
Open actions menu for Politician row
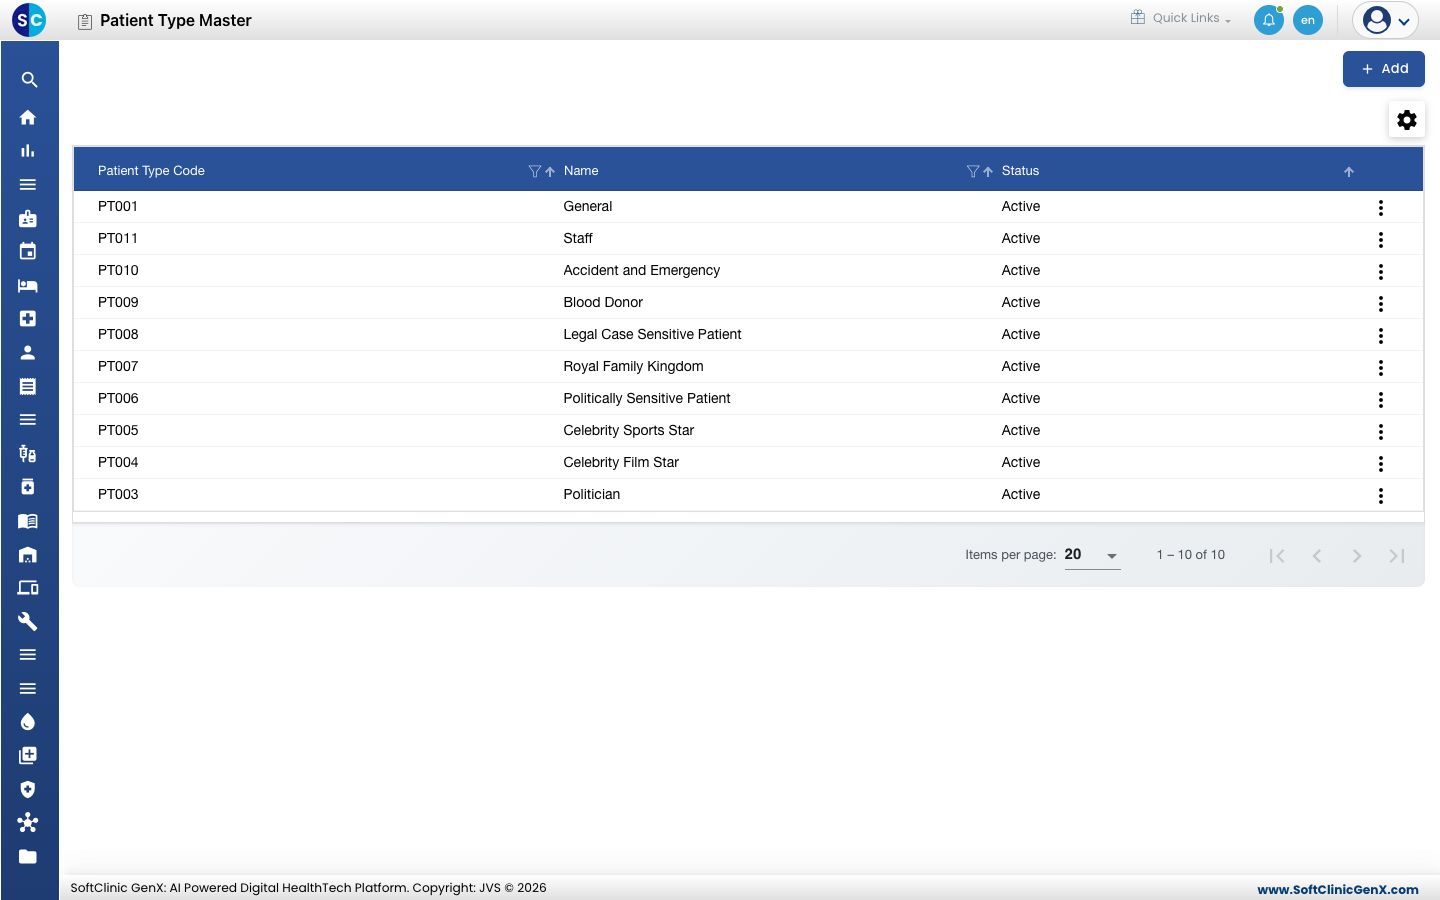(x=1381, y=496)
